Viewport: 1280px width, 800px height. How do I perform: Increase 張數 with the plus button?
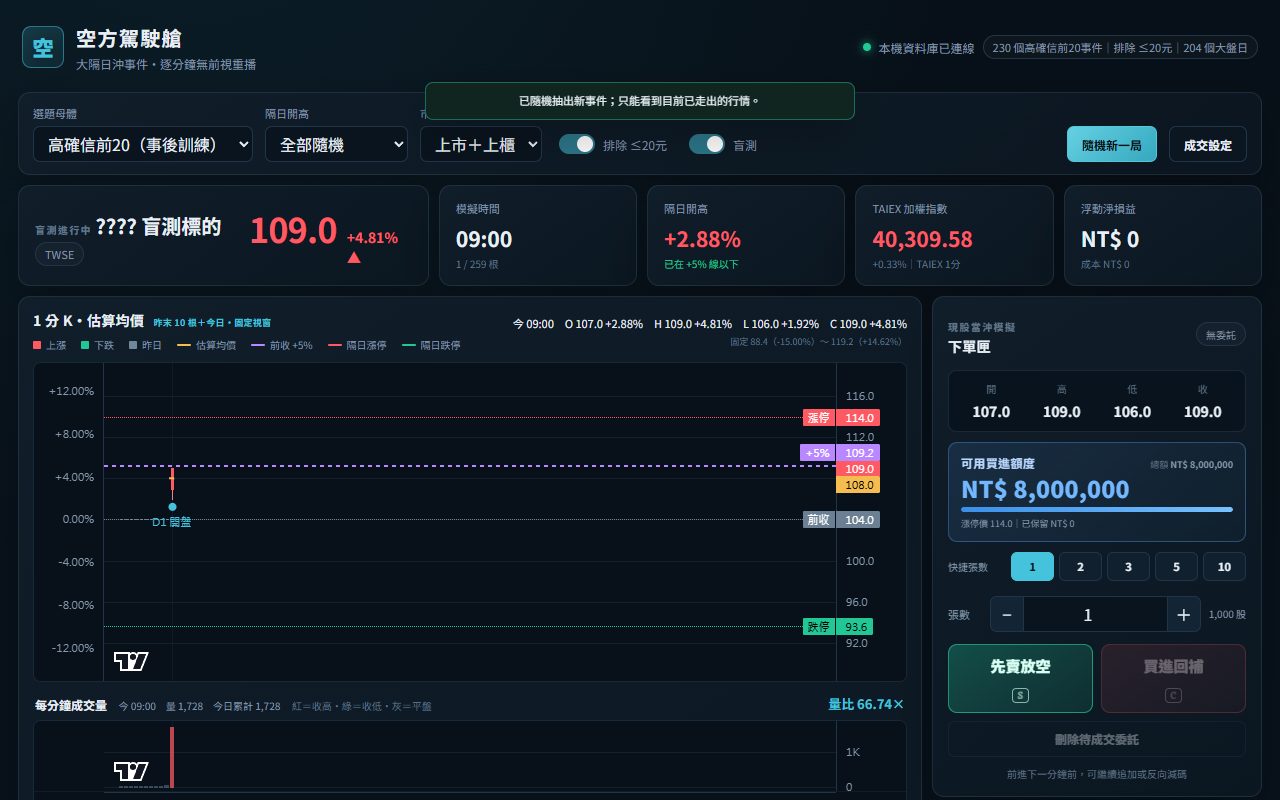[1183, 614]
